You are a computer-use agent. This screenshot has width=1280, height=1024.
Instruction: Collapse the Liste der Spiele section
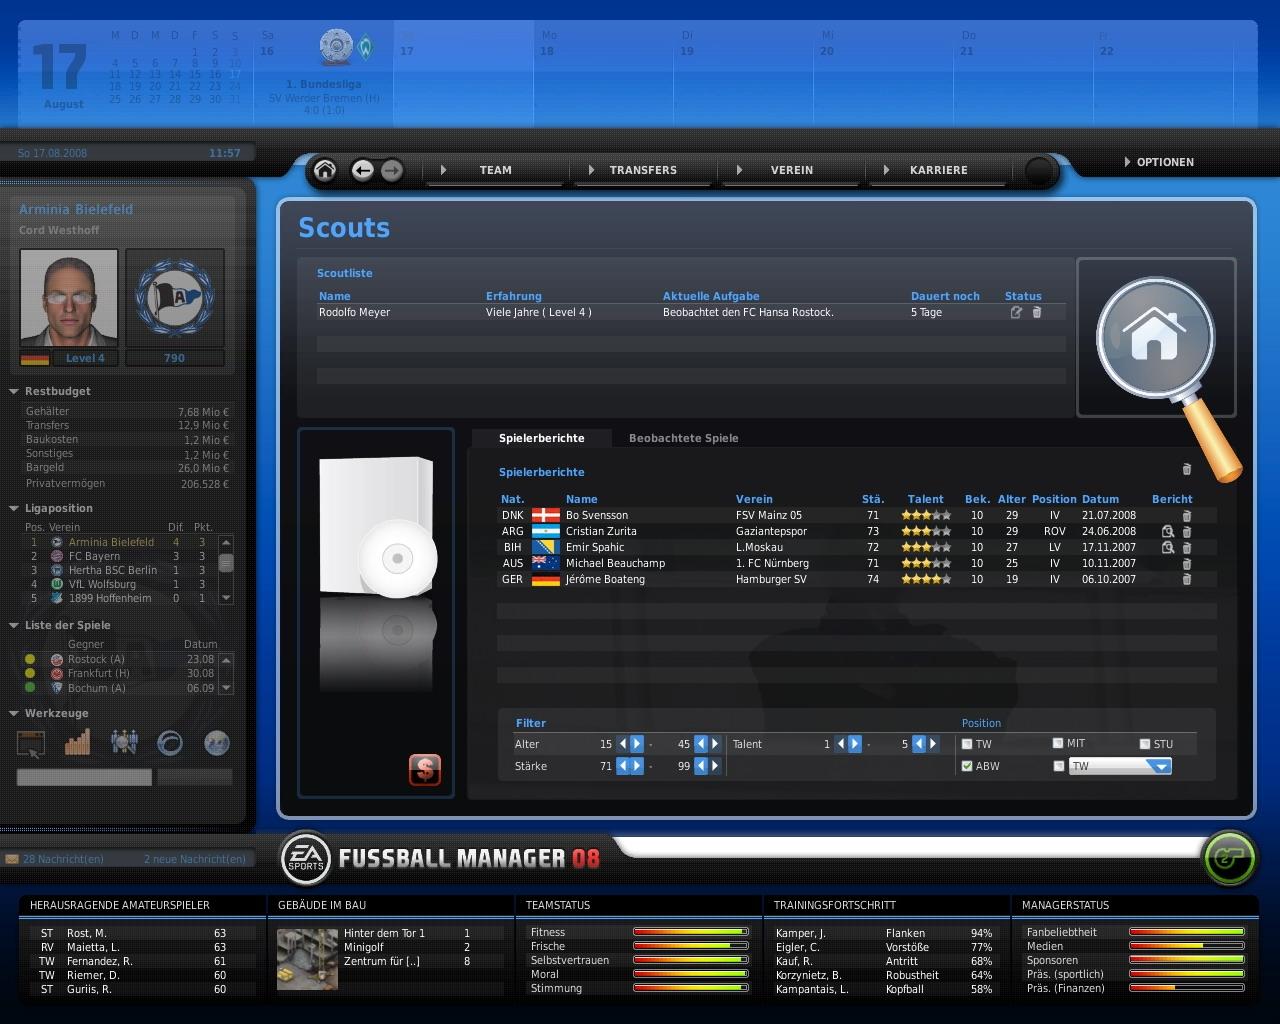point(14,626)
